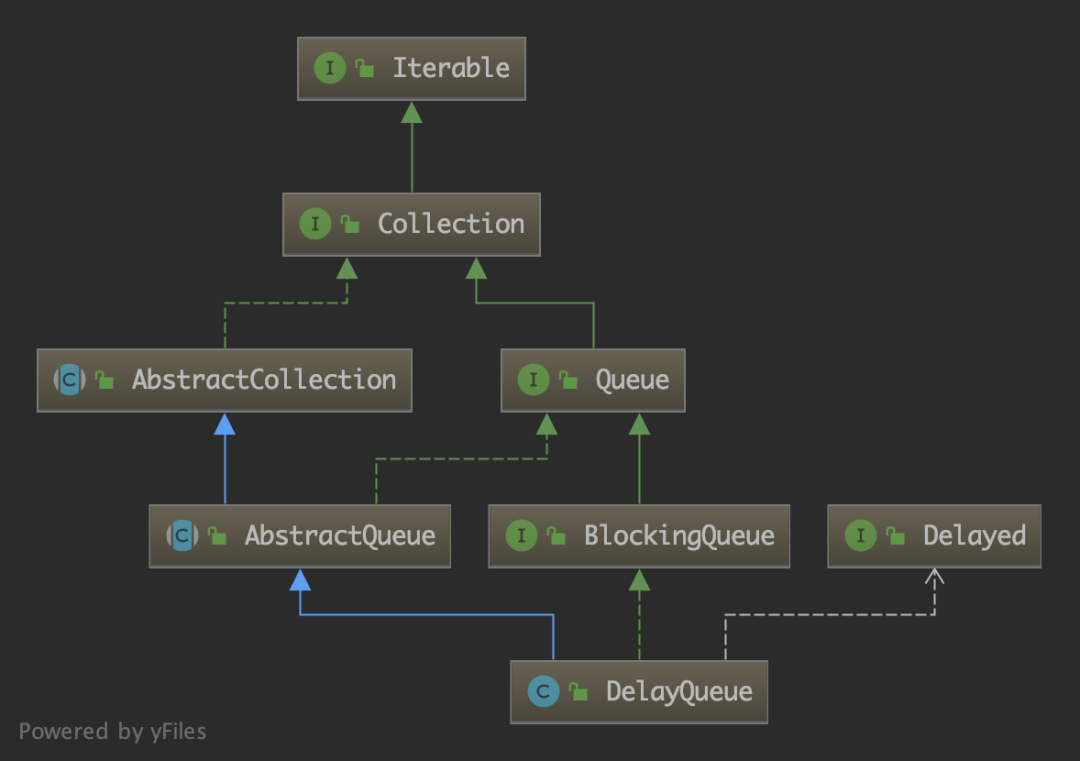
Task: Click the interface icon on BlockingQueue node
Action: pyautogui.click(x=521, y=535)
